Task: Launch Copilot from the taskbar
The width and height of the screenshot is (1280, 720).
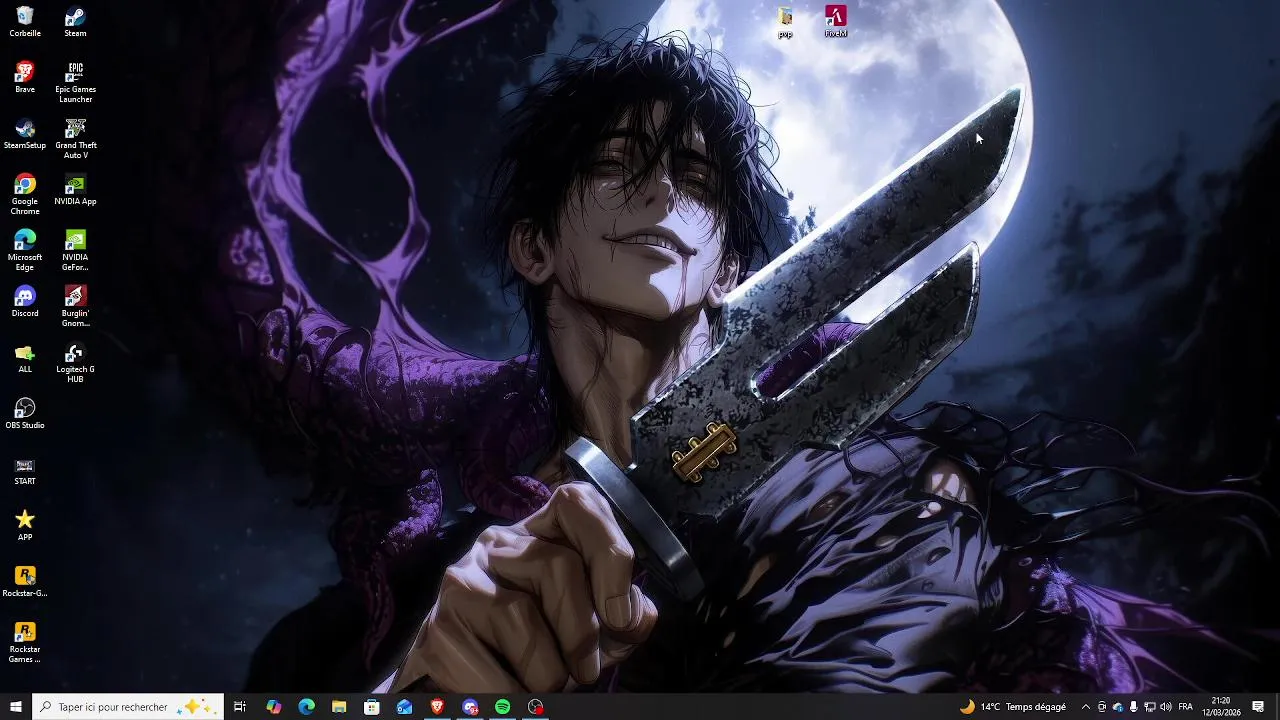Action: (273, 707)
